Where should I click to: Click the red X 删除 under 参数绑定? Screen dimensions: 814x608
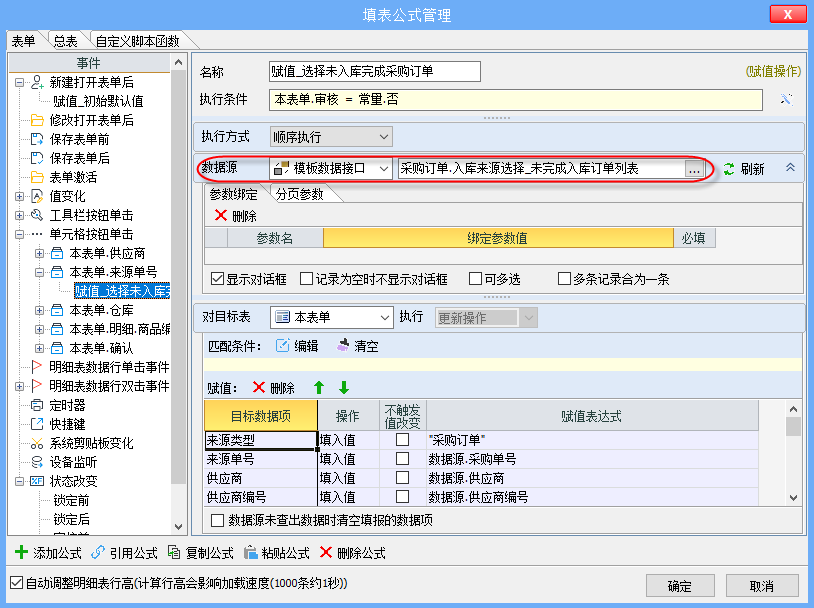[x=221, y=215]
